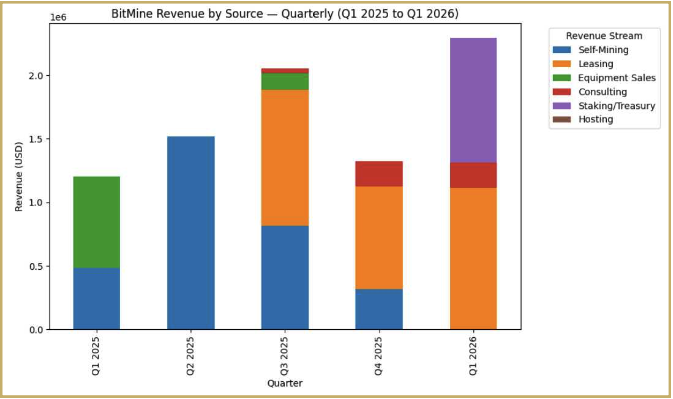Click the red Consulting segment atop Q3 2025
The height and width of the screenshot is (399, 673).
285,71
